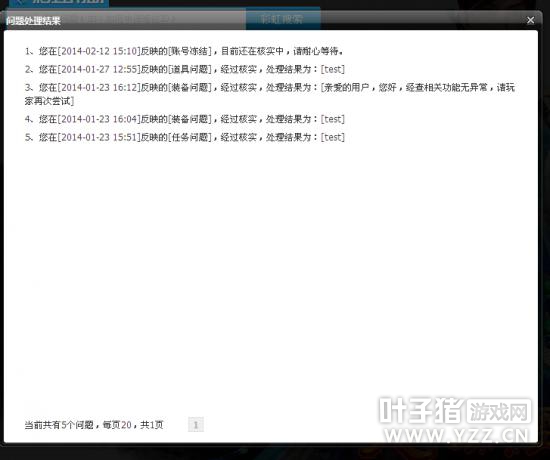
Task: Click the 请耐心等待 status in item 1
Action: click(x=318, y=51)
